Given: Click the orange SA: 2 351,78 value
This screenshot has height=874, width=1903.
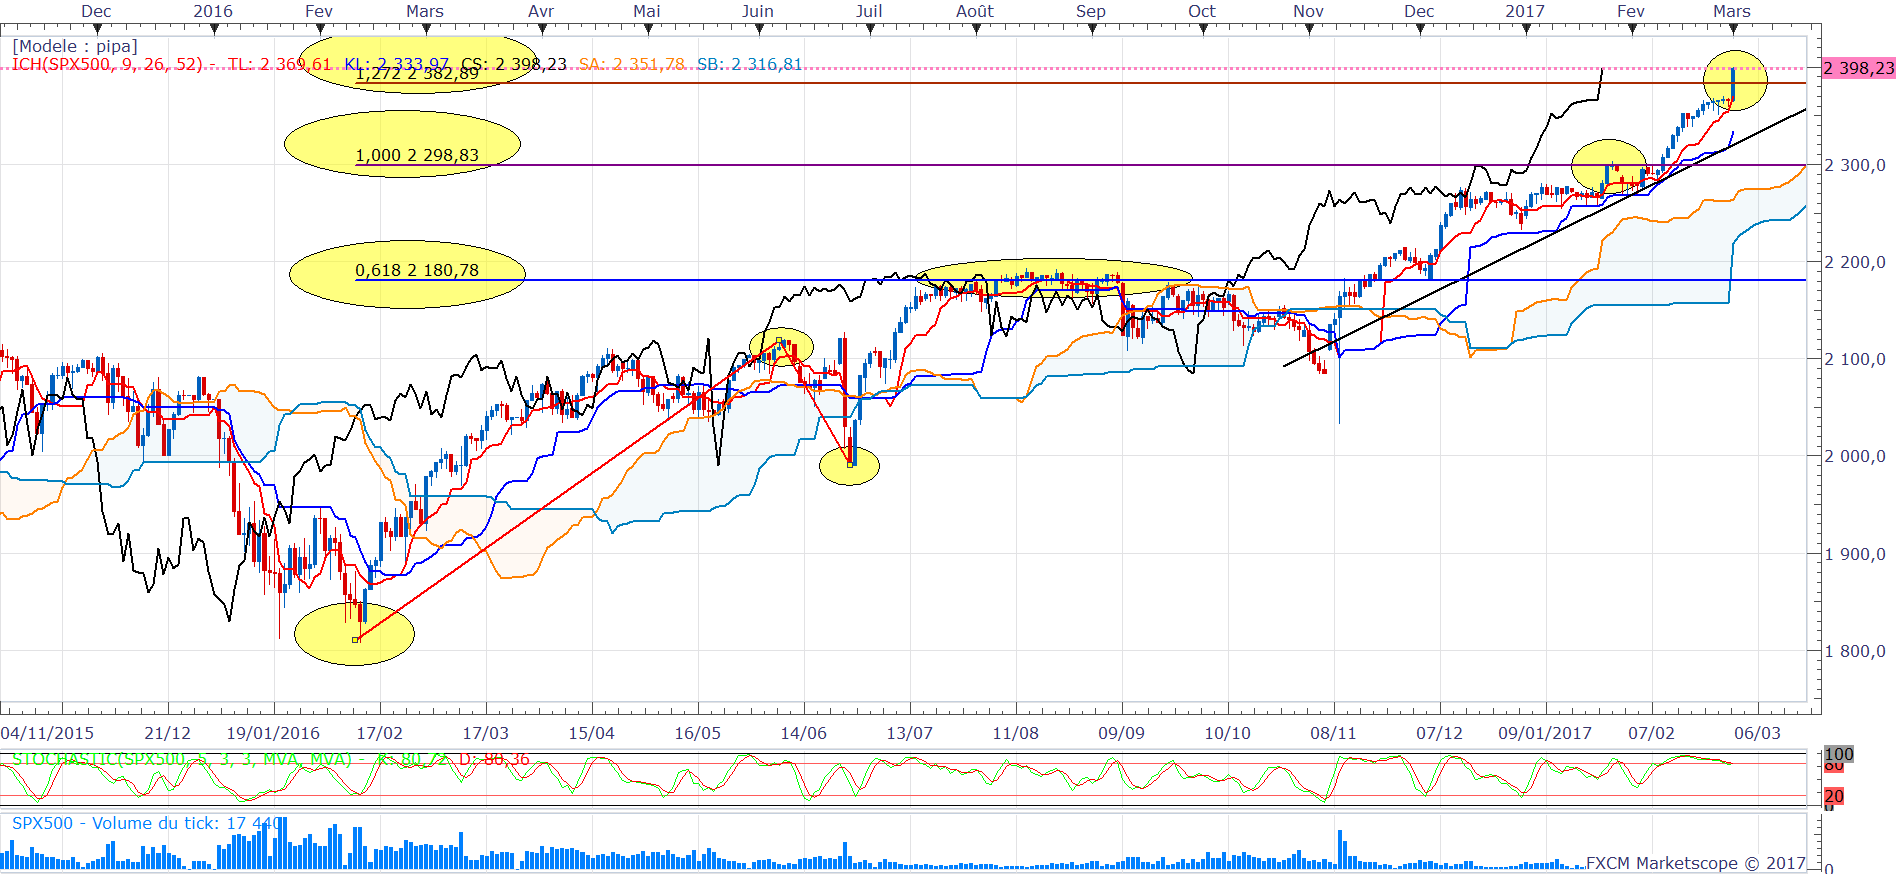Looking at the screenshot, I should (631, 64).
